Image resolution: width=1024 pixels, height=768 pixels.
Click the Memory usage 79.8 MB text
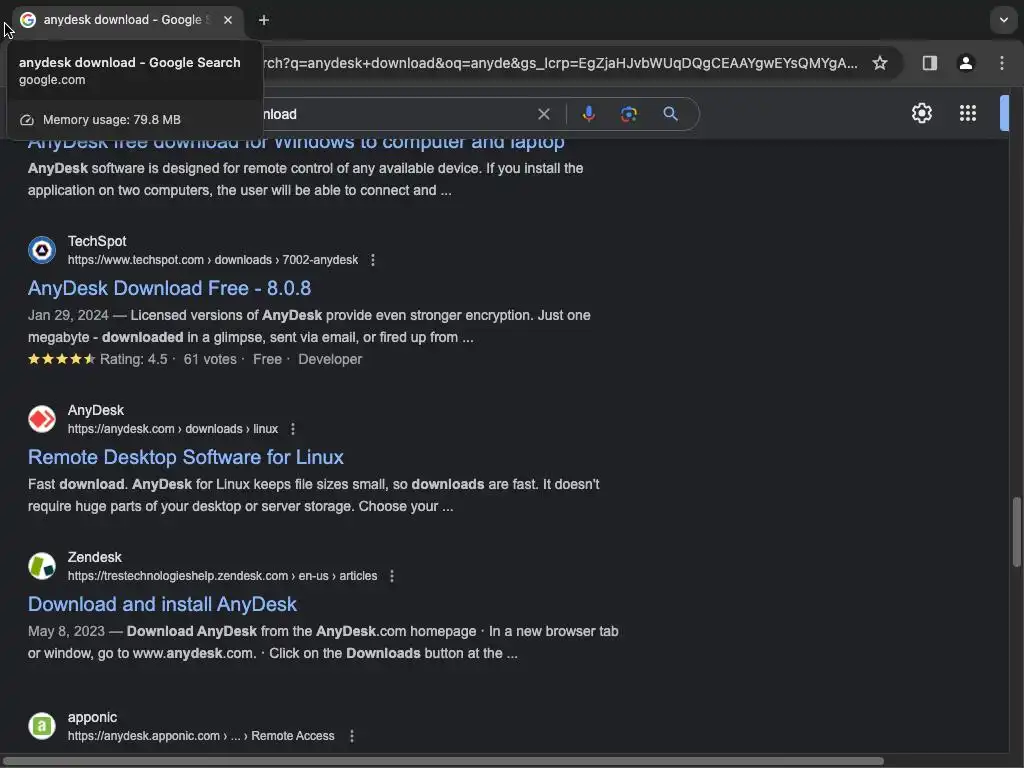click(x=112, y=120)
